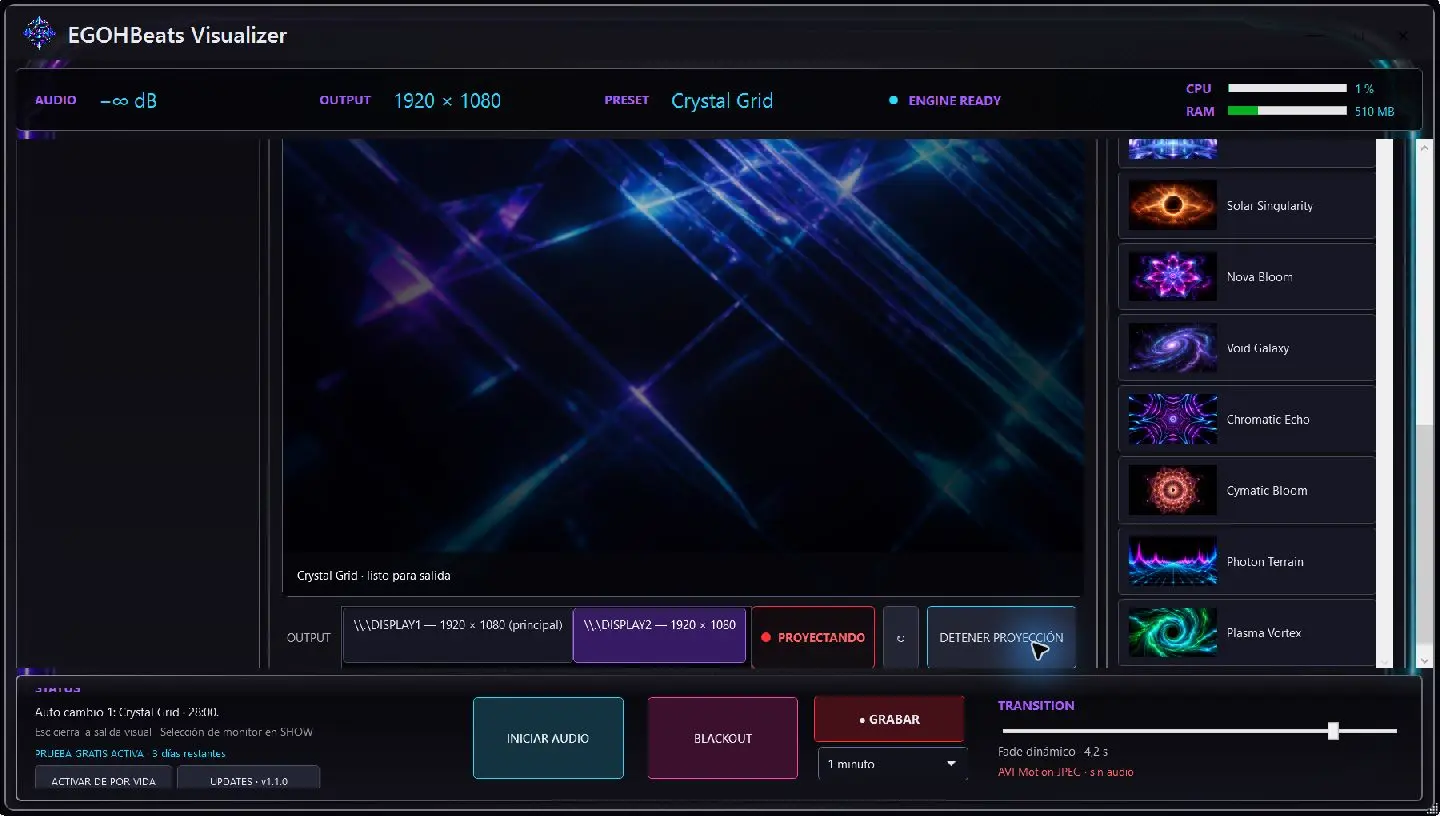Click the −∞ dB audio level reading
Screen dimensions: 1440x816
point(129,100)
